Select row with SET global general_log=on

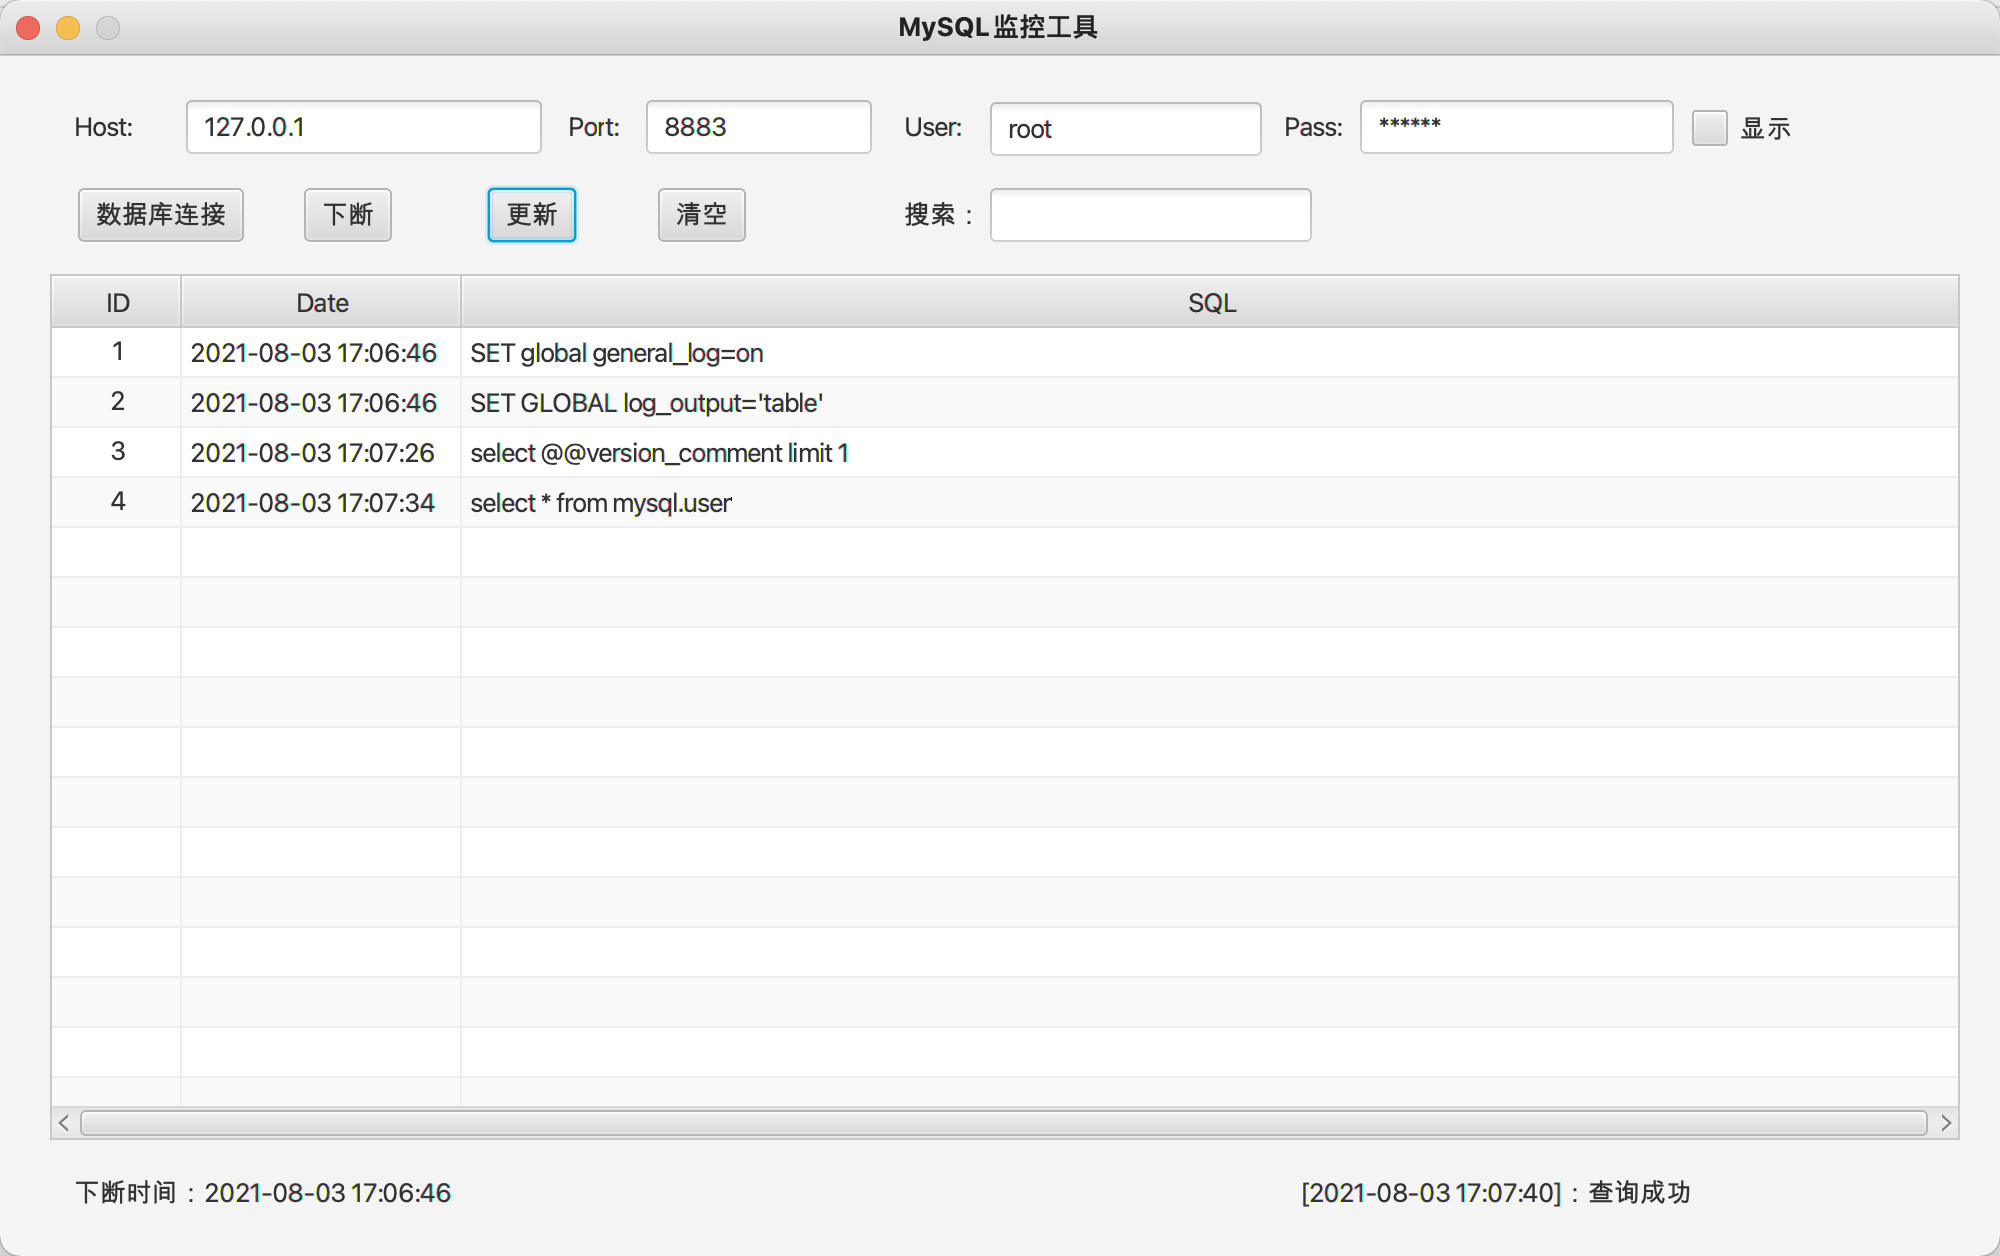point(616,353)
